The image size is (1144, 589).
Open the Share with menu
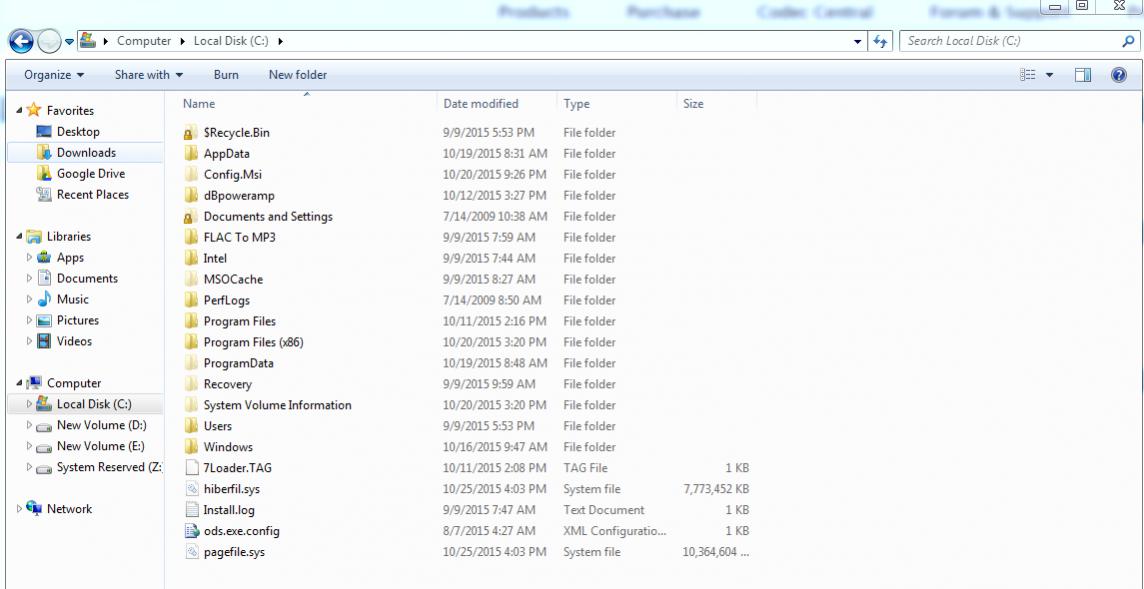click(x=148, y=75)
